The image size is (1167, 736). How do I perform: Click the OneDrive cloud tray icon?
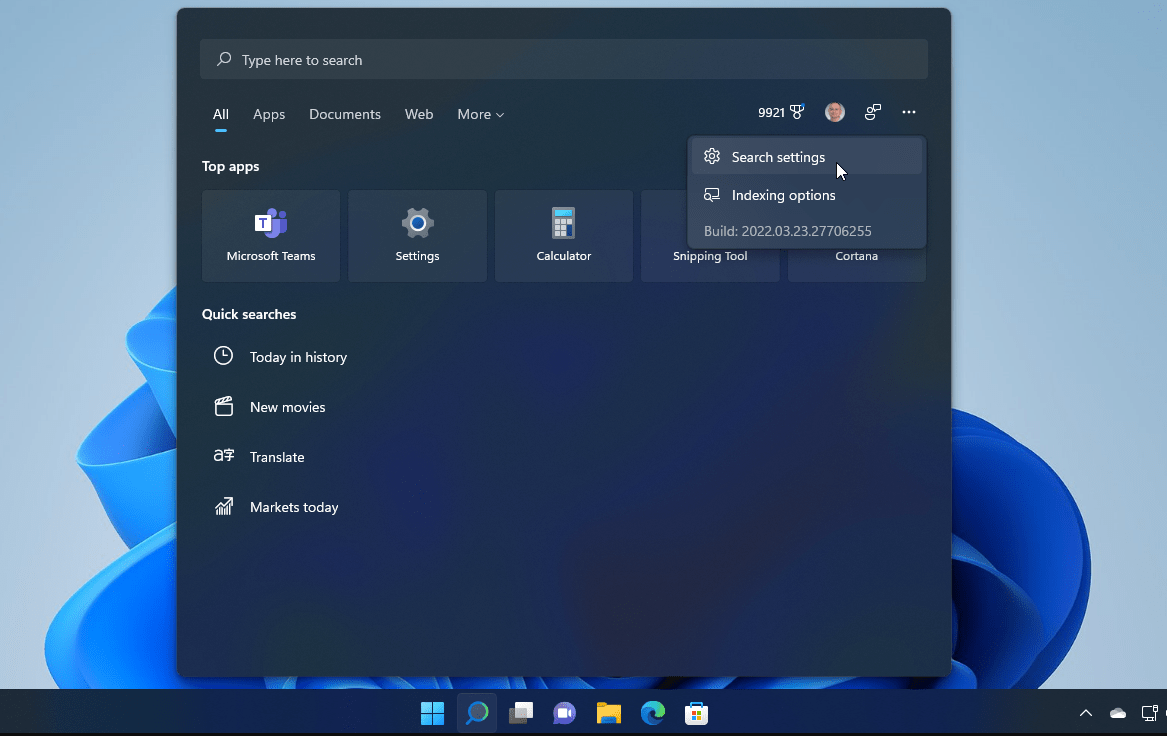(x=1118, y=713)
